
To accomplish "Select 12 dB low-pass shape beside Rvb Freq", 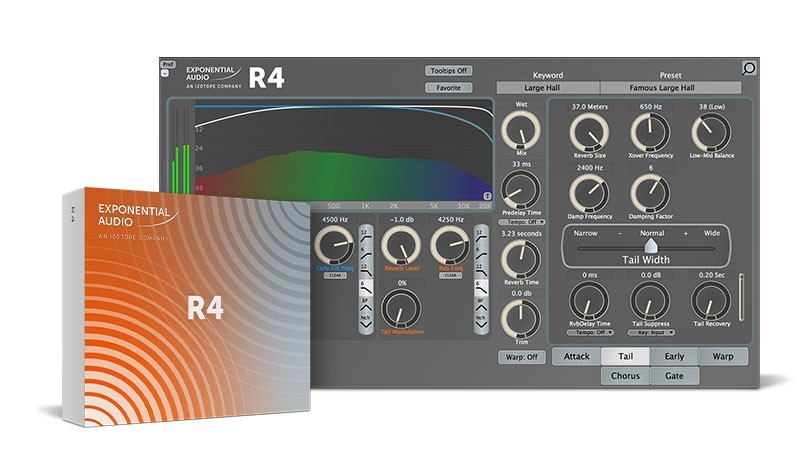I will pos(481,270).
